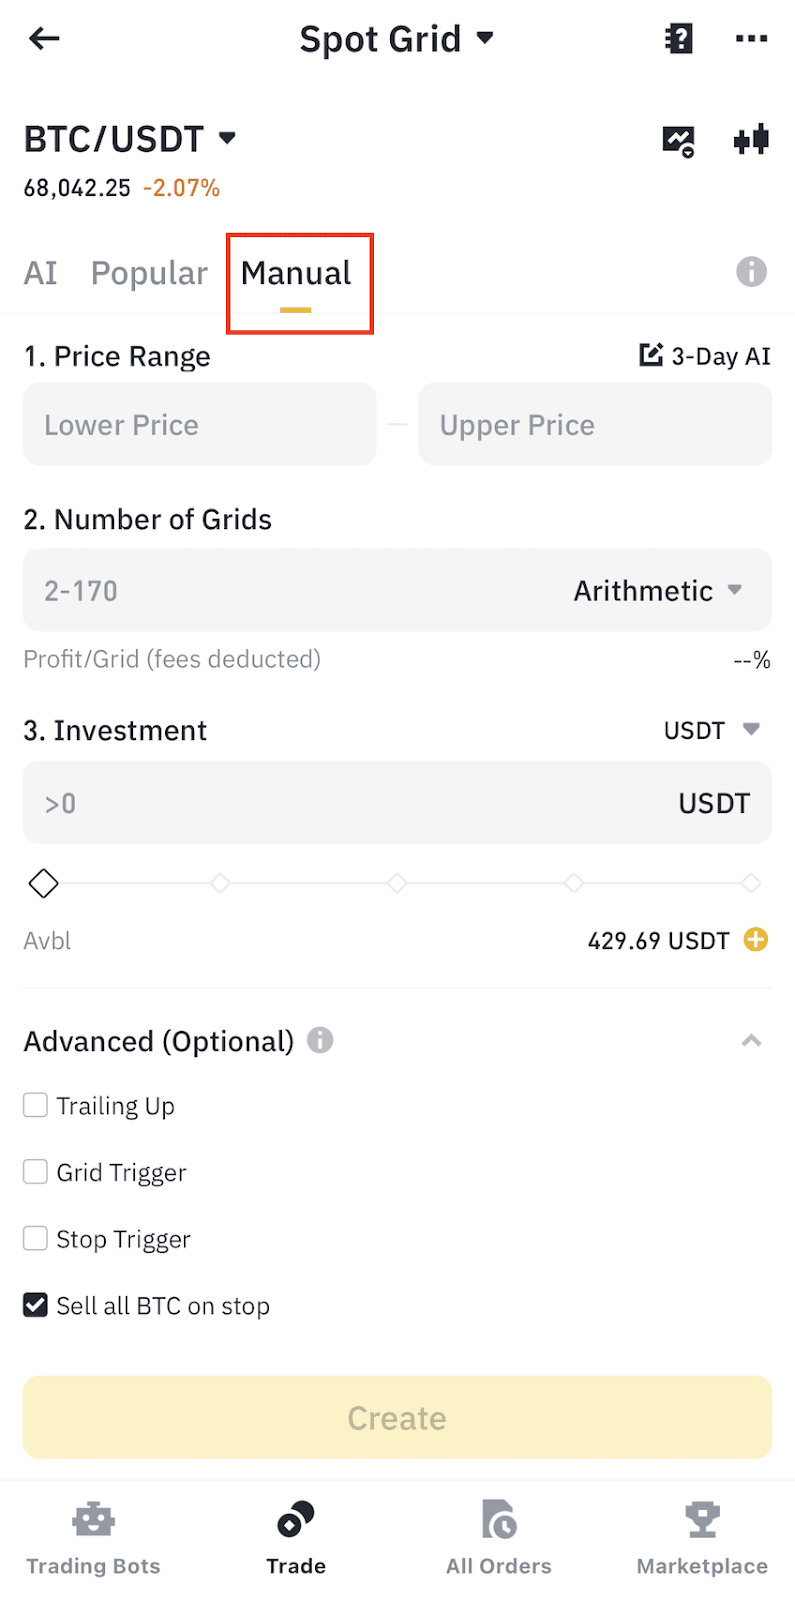The height and width of the screenshot is (1600, 795).
Task: Apply the 3-Day AI price range
Action: tap(705, 356)
